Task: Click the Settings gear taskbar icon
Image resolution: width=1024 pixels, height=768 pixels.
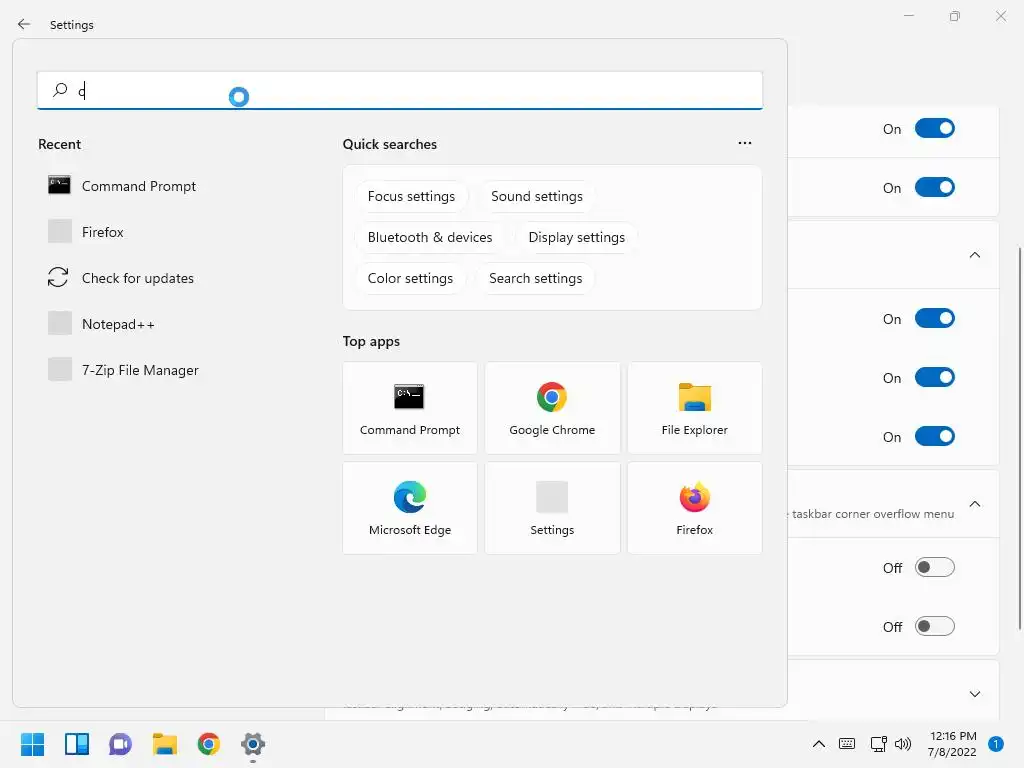Action: tap(253, 744)
